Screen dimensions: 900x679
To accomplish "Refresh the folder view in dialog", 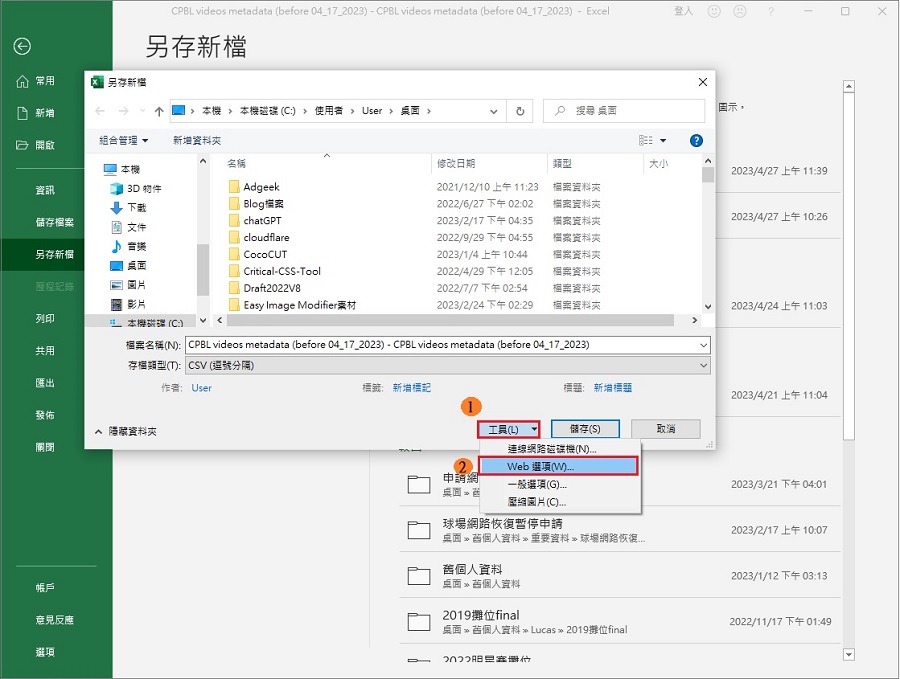I will click(520, 111).
